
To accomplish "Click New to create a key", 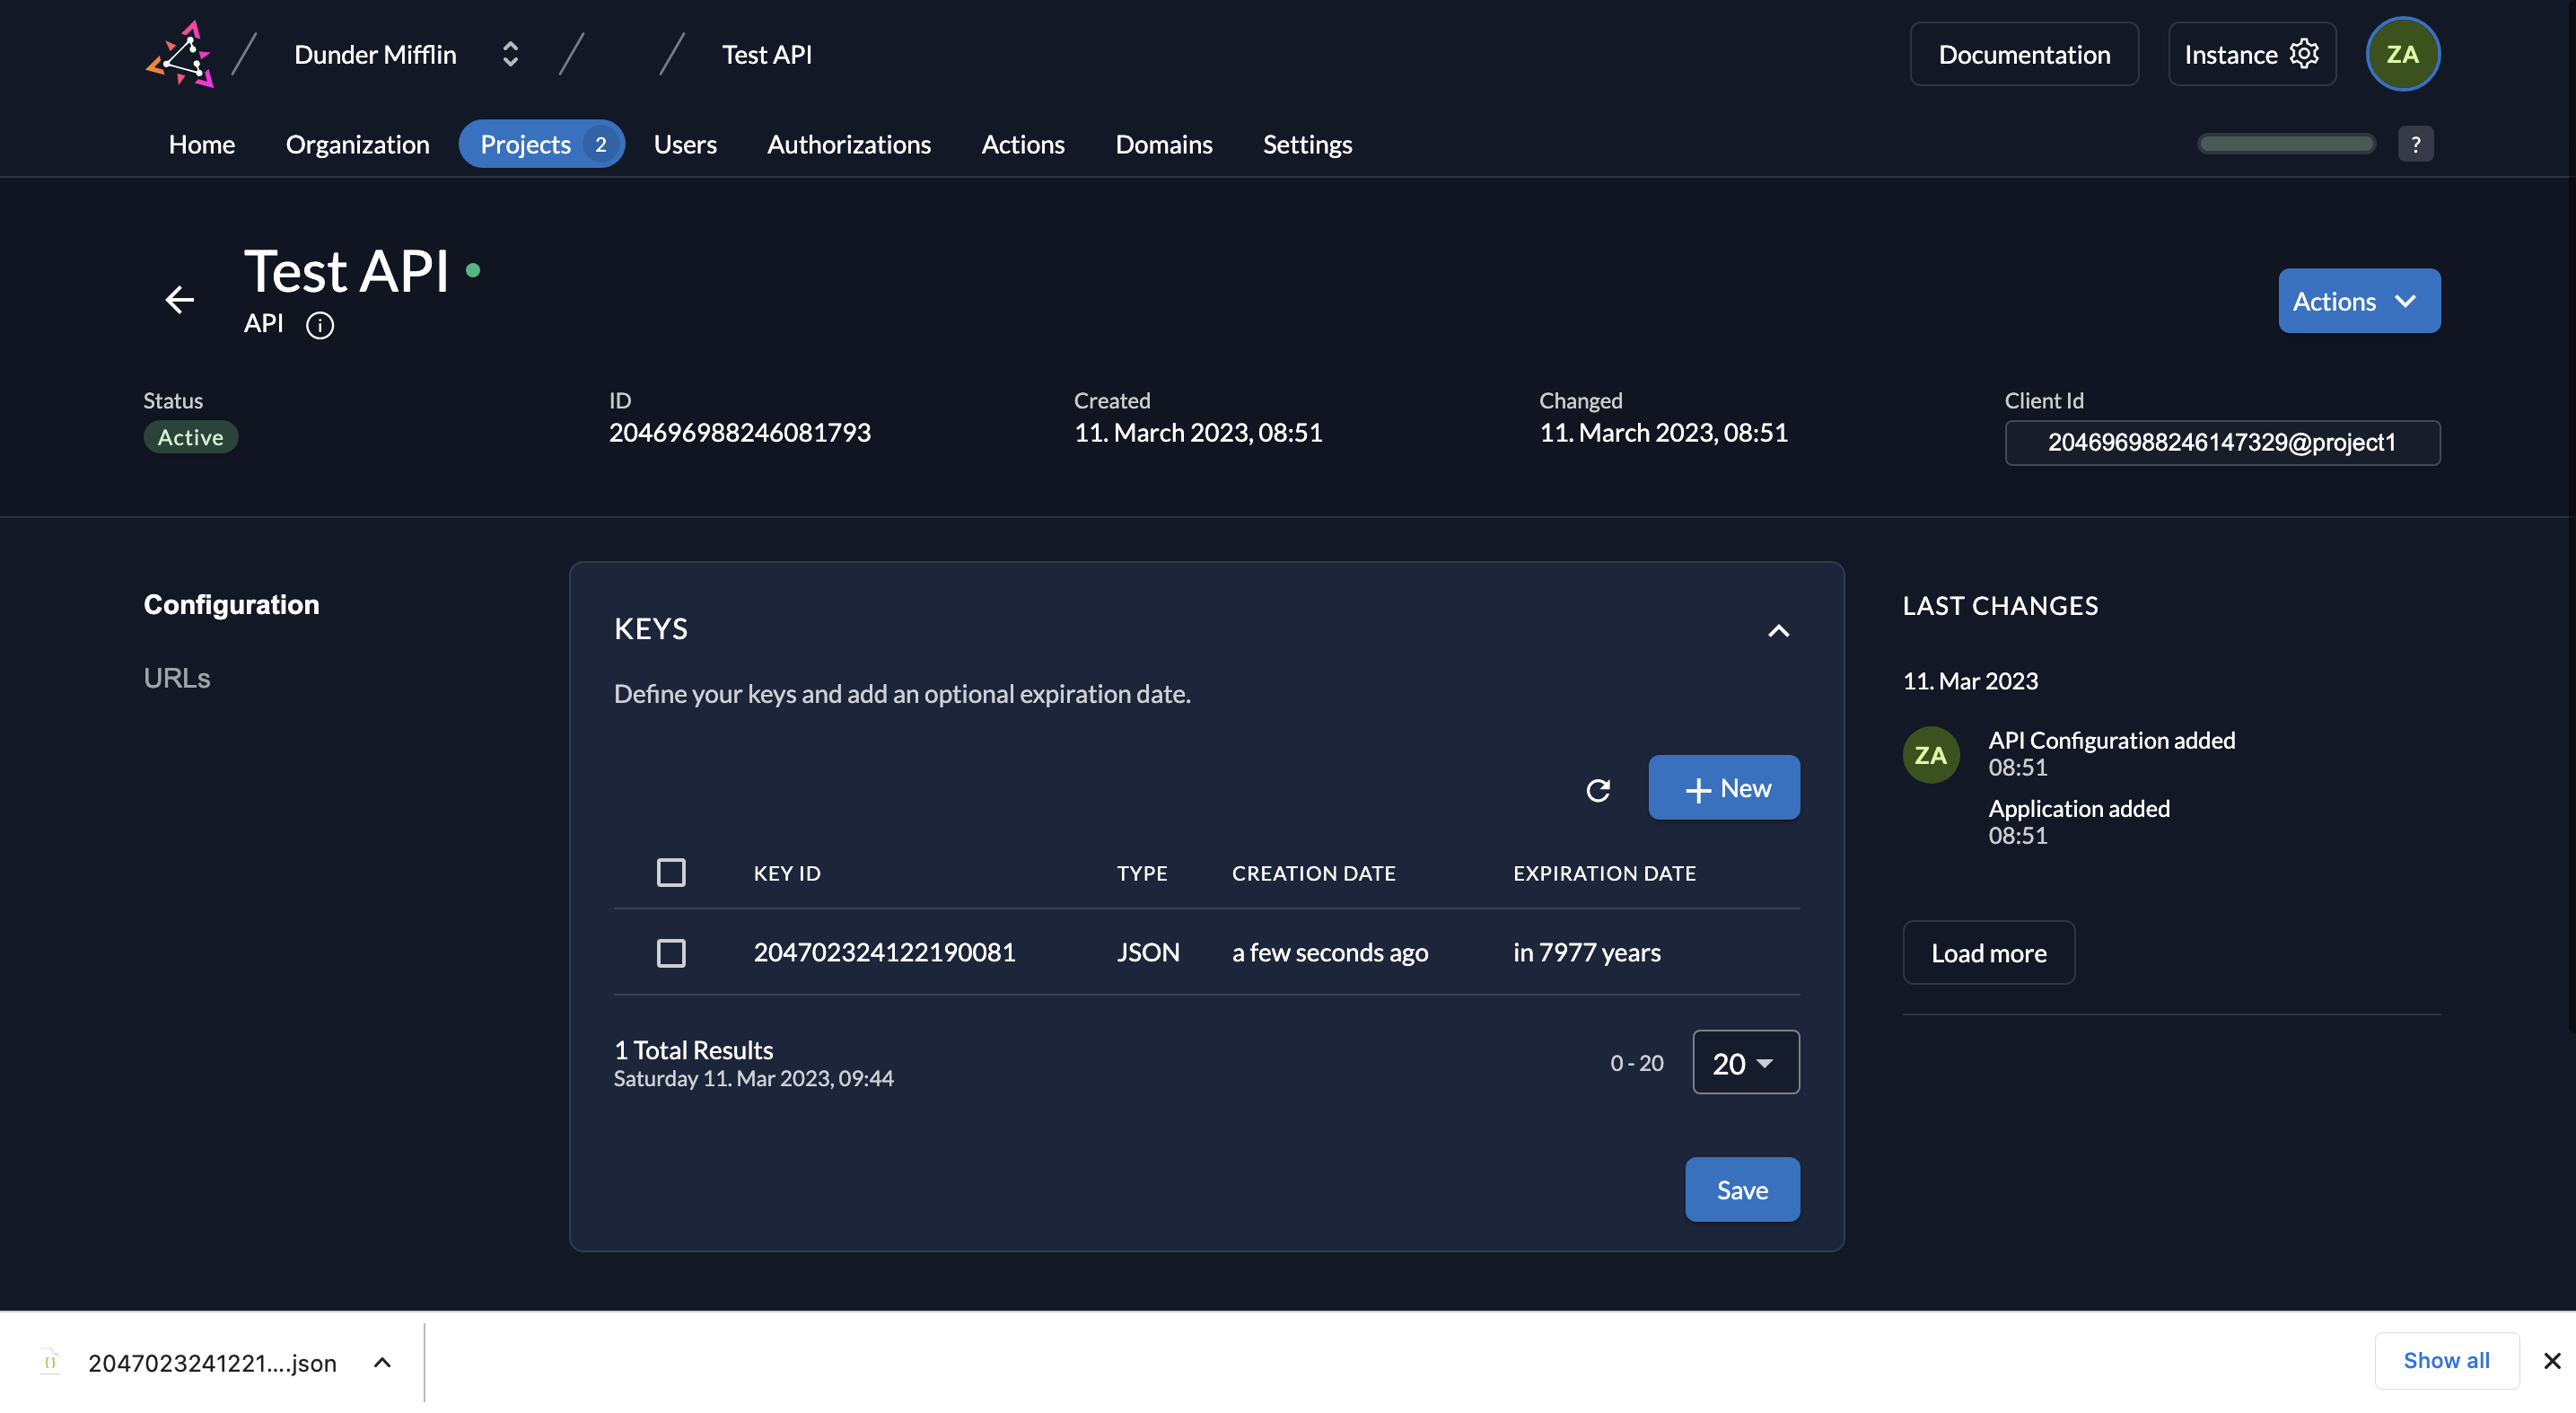I will (x=1723, y=788).
